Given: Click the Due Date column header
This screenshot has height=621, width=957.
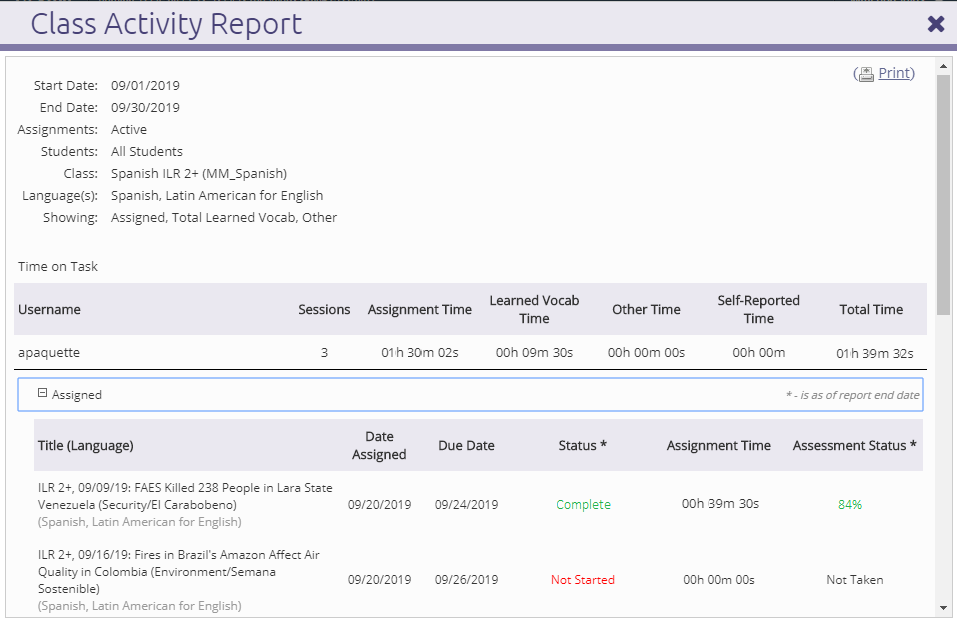Looking at the screenshot, I should coord(466,446).
